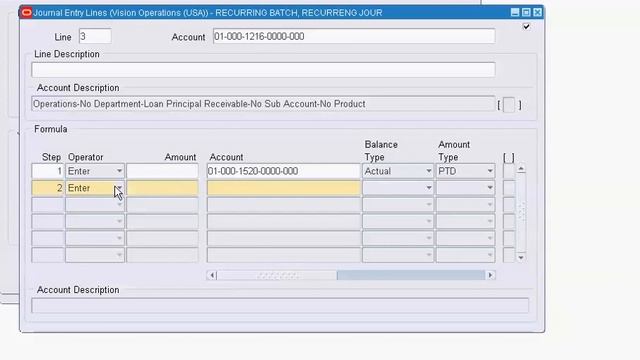Minimize the Journal Entry Lines window
This screenshot has width=640, height=360.
(515, 13)
